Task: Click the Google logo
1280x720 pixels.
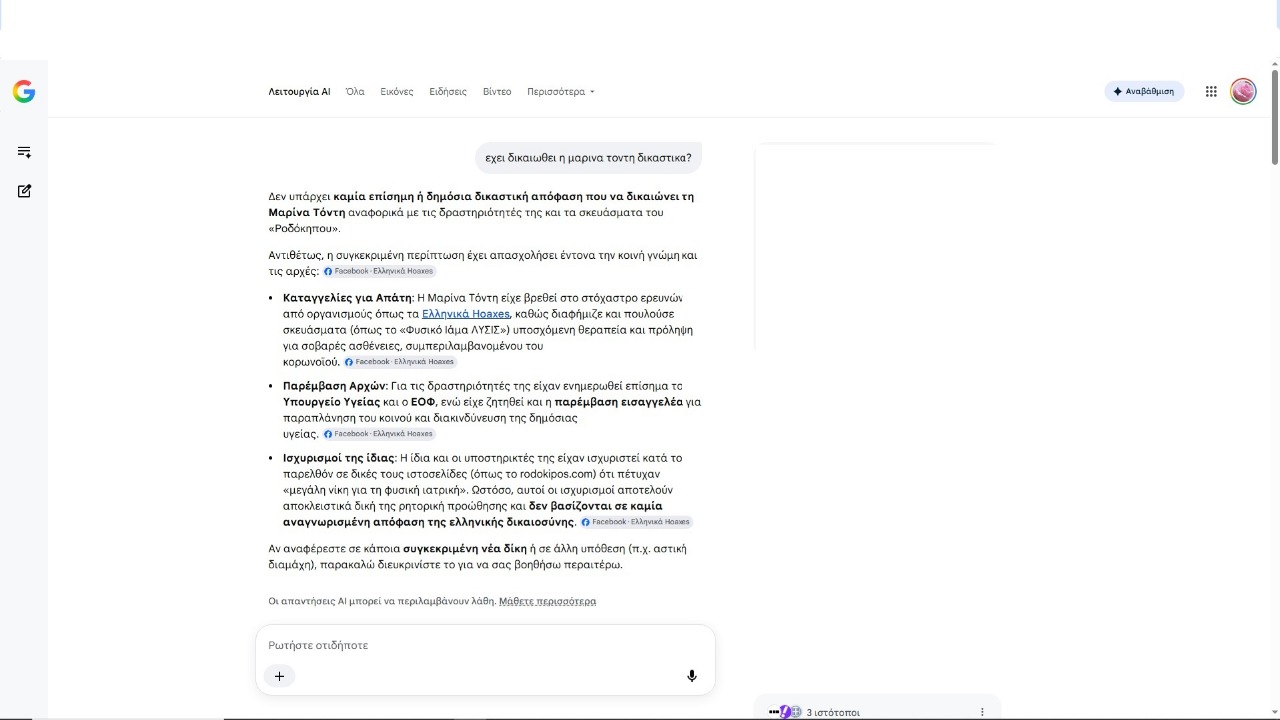Action: point(24,92)
